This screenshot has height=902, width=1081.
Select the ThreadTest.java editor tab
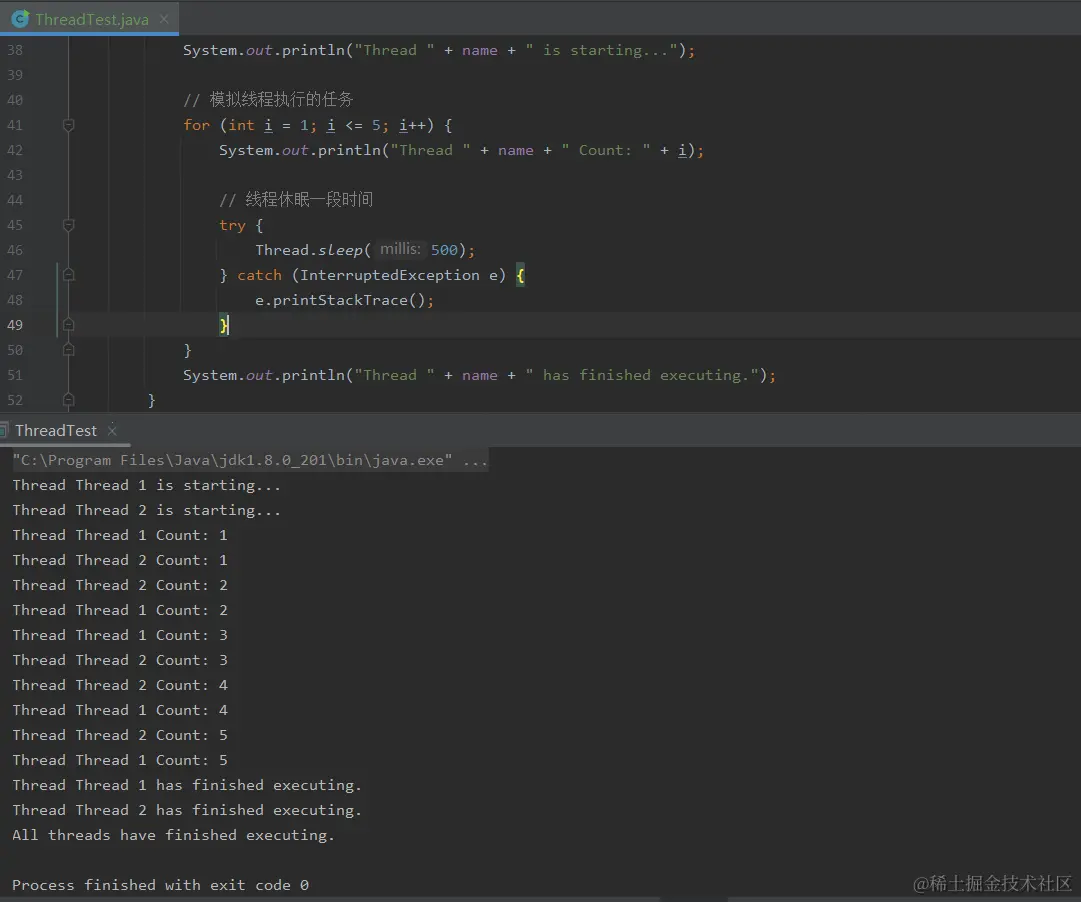[x=90, y=19]
